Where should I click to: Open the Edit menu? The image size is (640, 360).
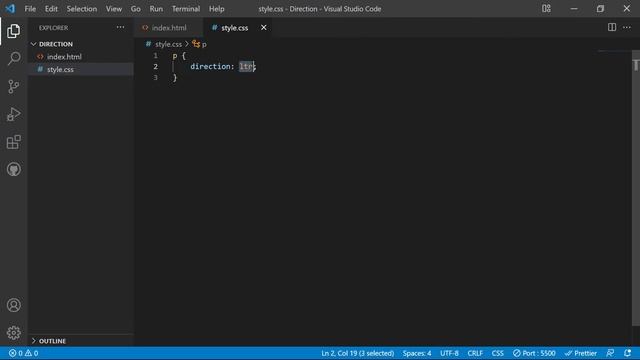point(51,9)
